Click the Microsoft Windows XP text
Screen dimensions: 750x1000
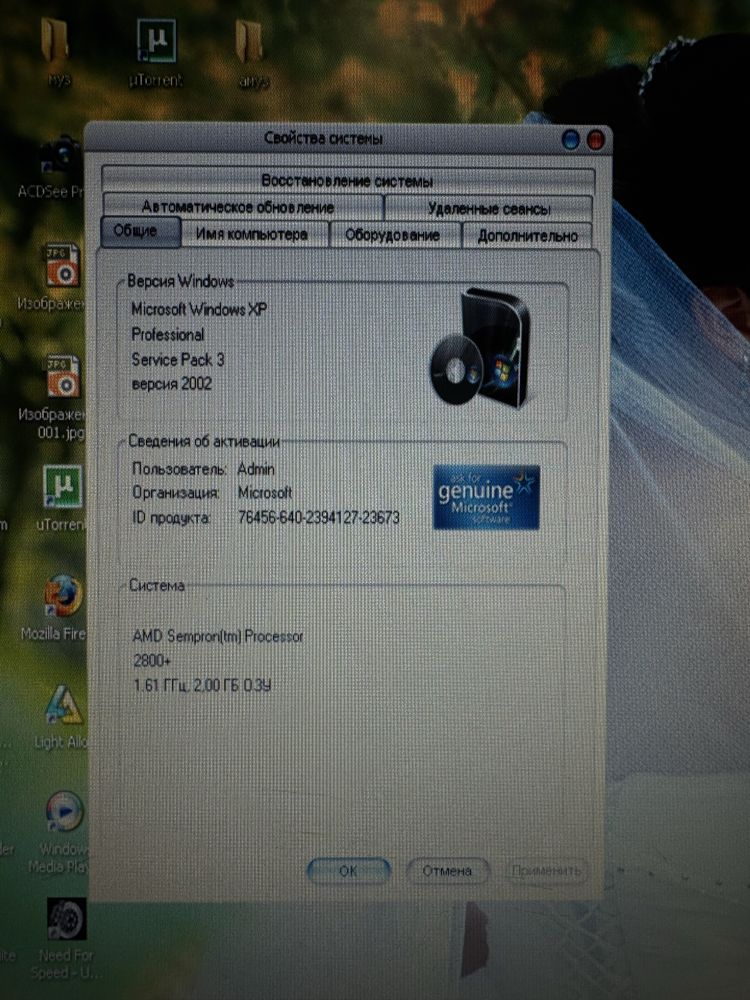(x=199, y=309)
